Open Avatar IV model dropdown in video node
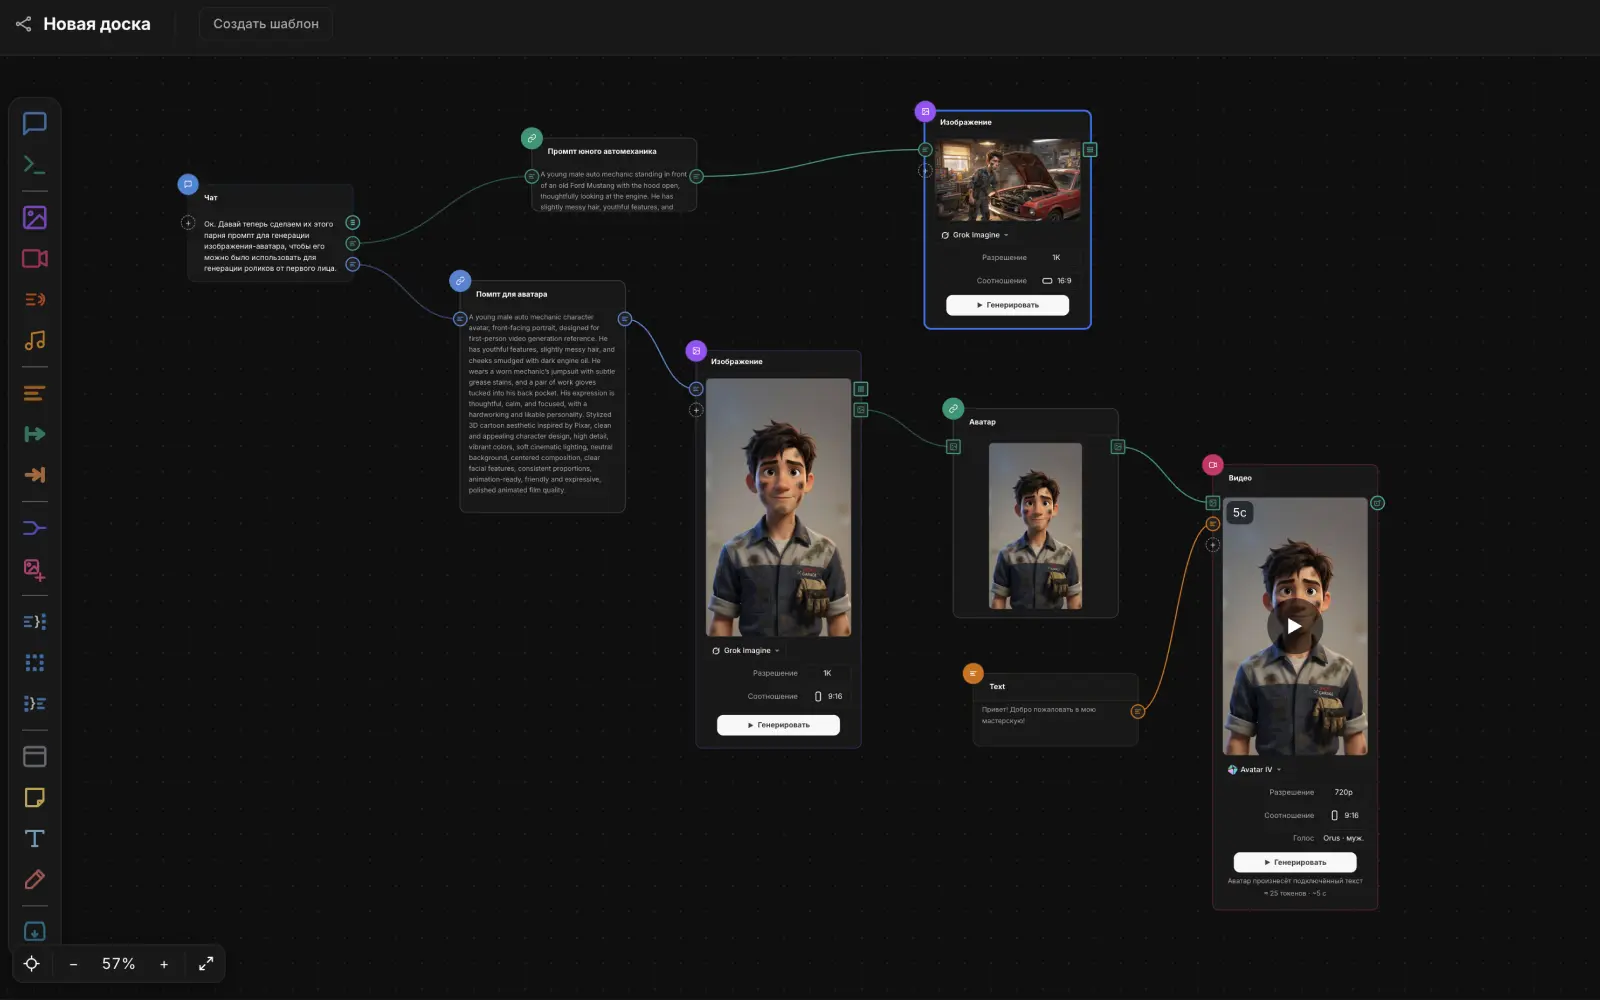 pyautogui.click(x=1254, y=770)
